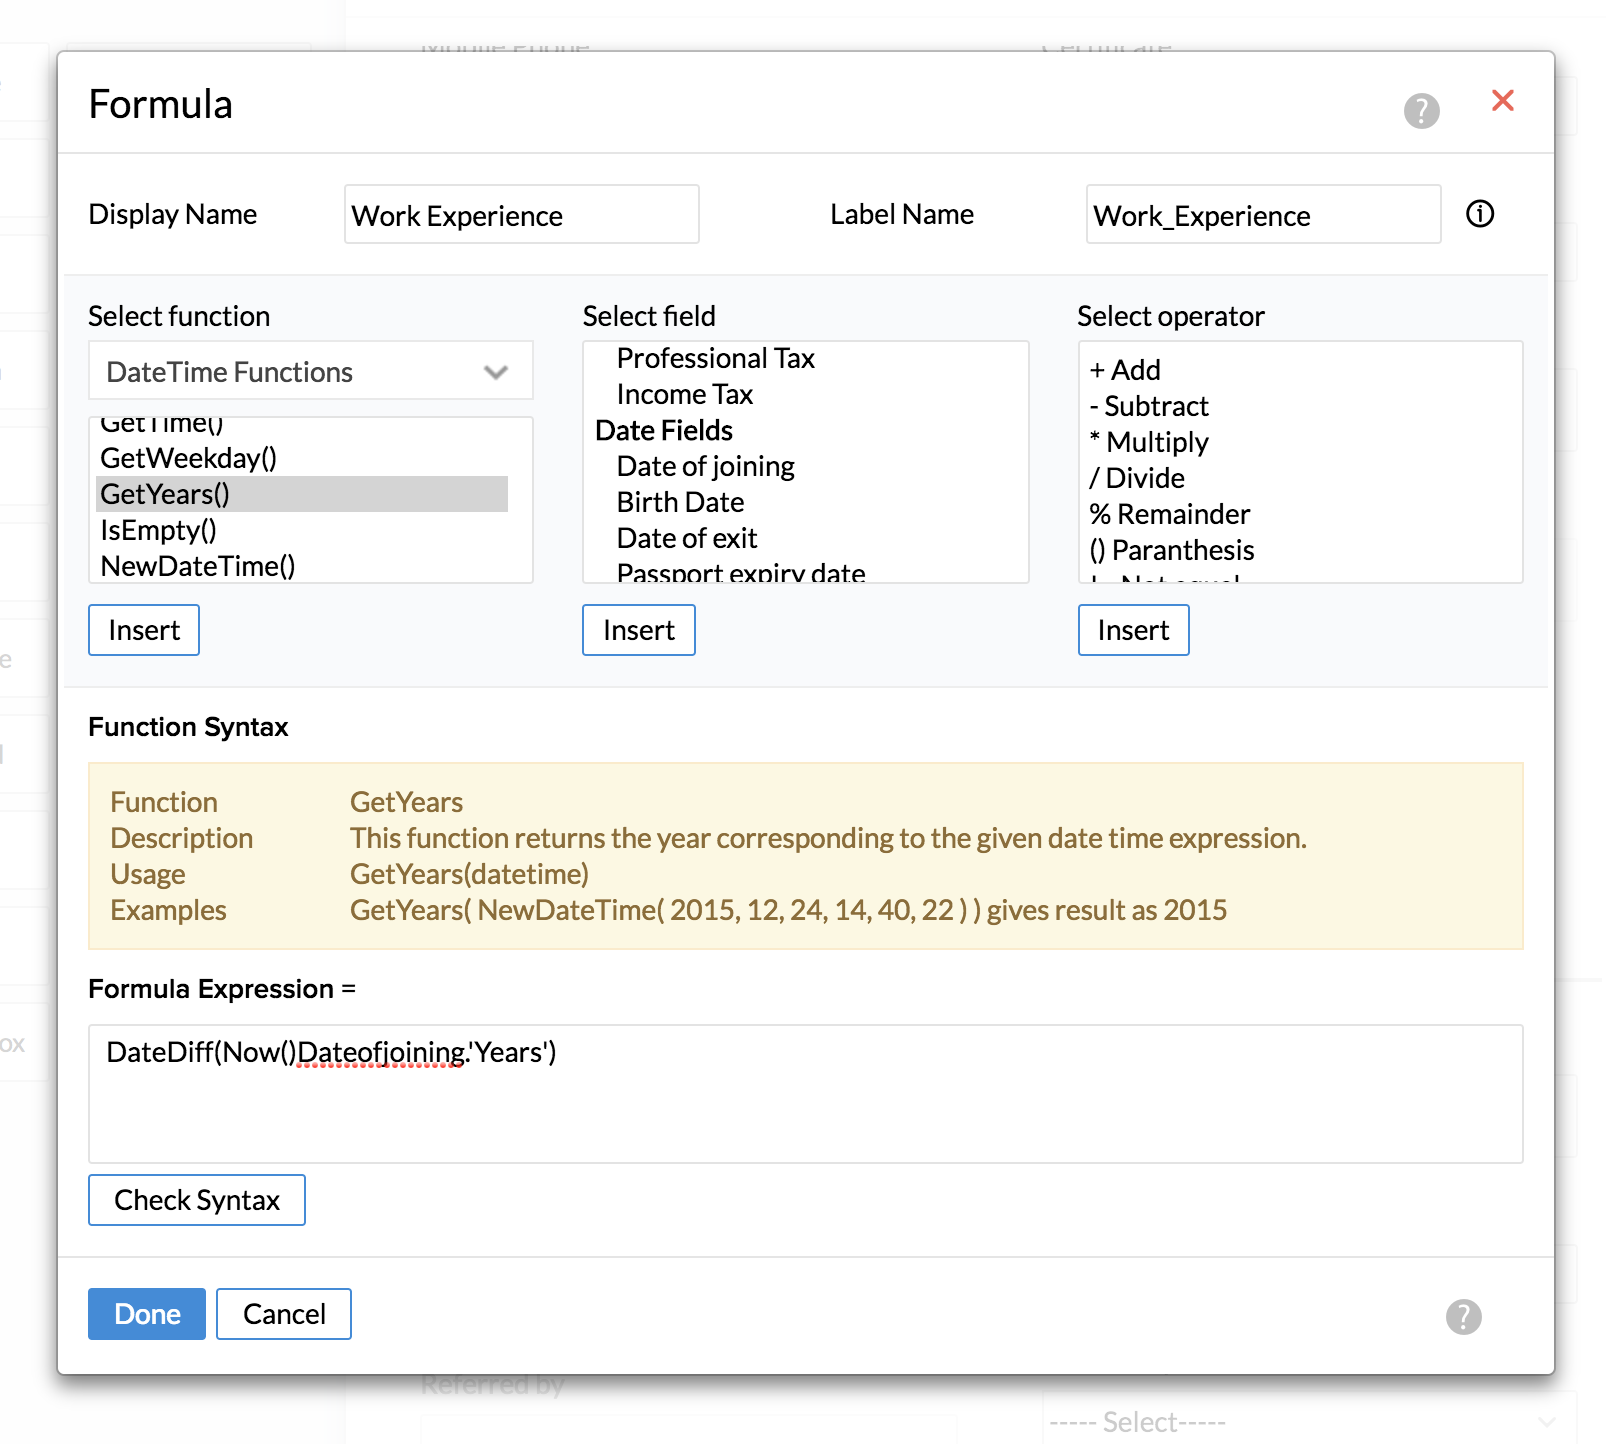The width and height of the screenshot is (1606, 1444).
Task: Pick NewDateTime() from function list
Action: click(198, 566)
